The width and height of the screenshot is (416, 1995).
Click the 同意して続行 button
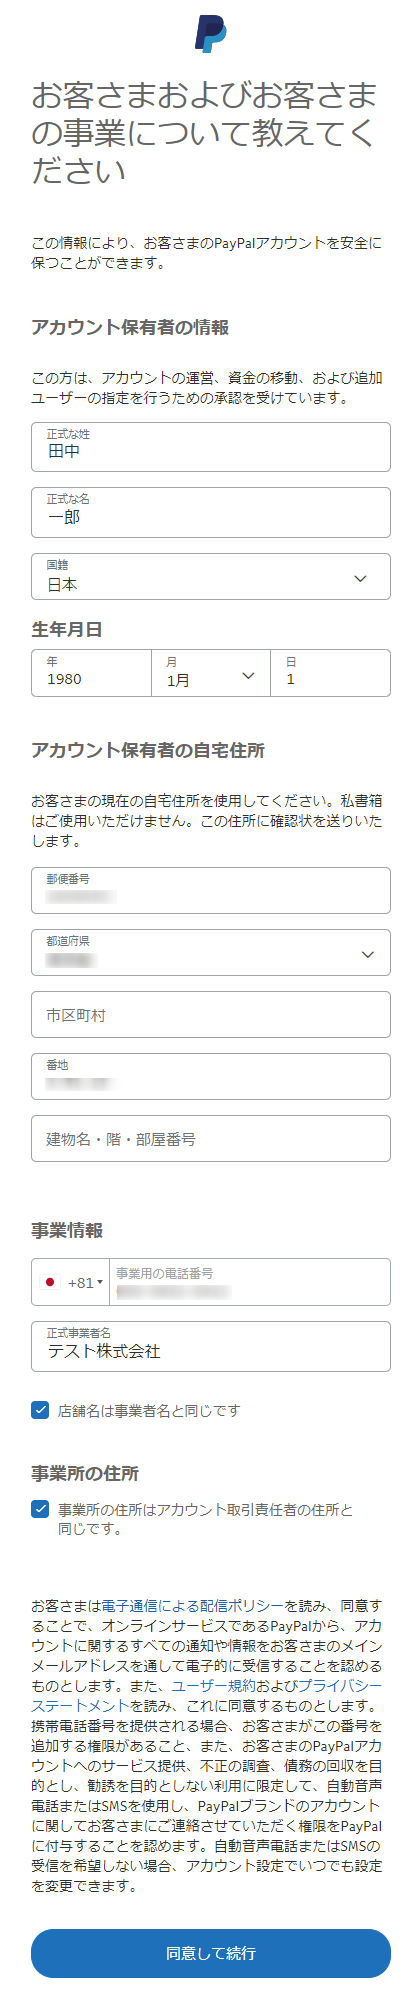click(x=211, y=1953)
